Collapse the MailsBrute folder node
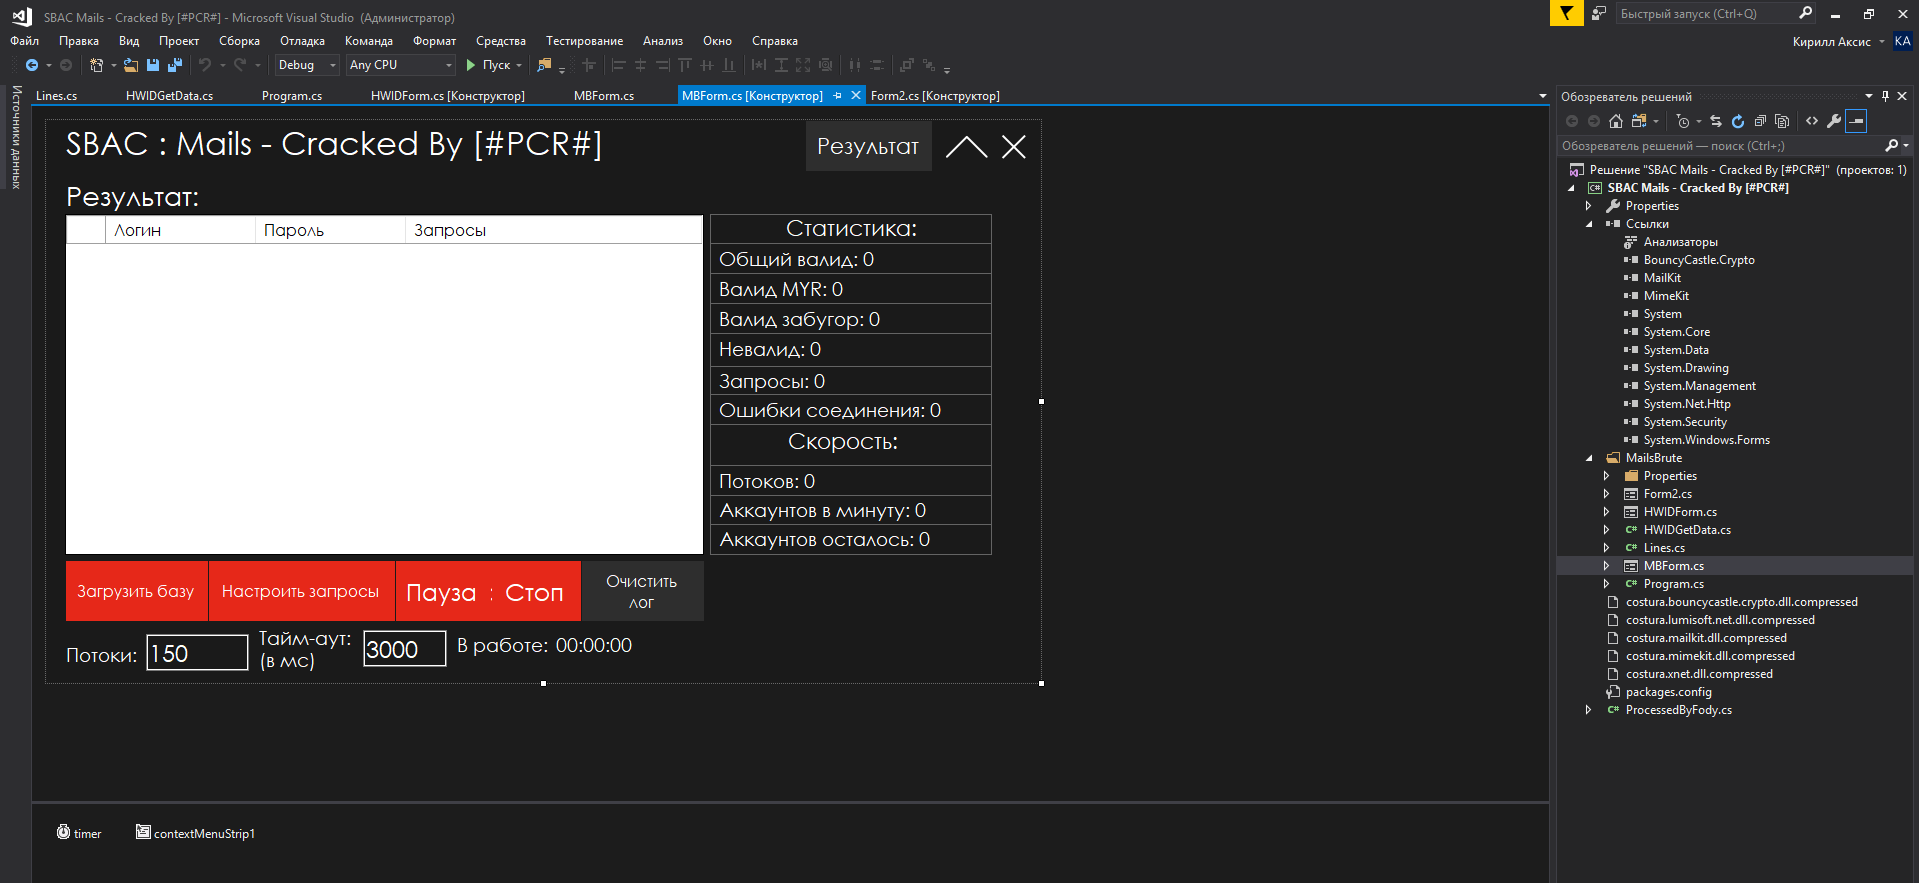Image resolution: width=1919 pixels, height=883 pixels. (x=1588, y=458)
